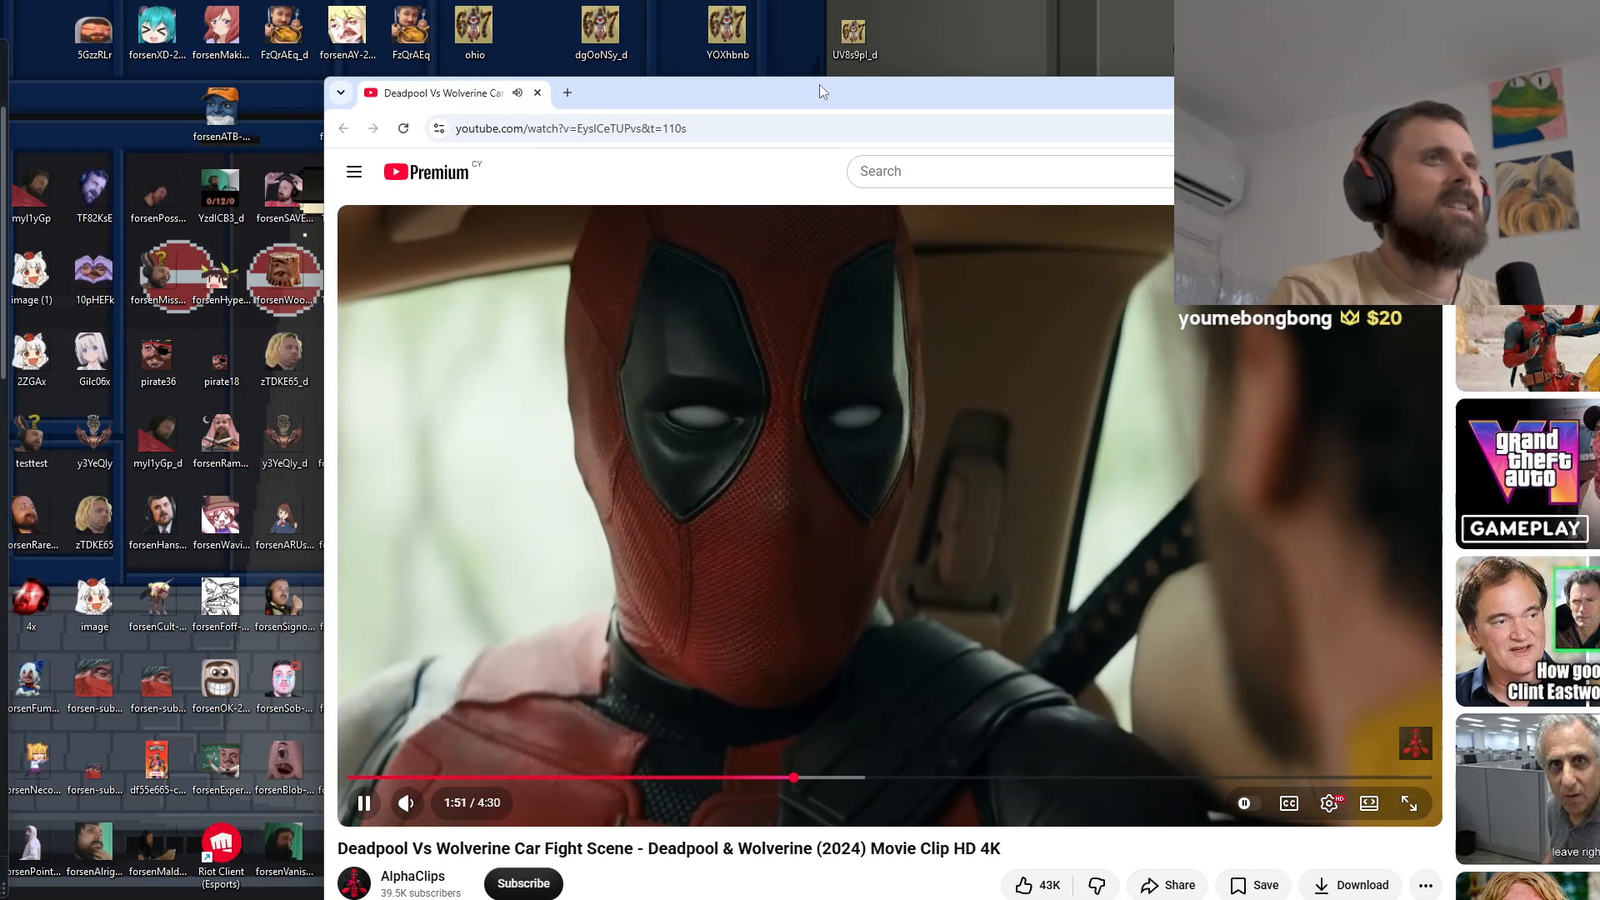The image size is (1600, 900).
Task: Open the YouTube hamburger guide menu
Action: pyautogui.click(x=354, y=172)
